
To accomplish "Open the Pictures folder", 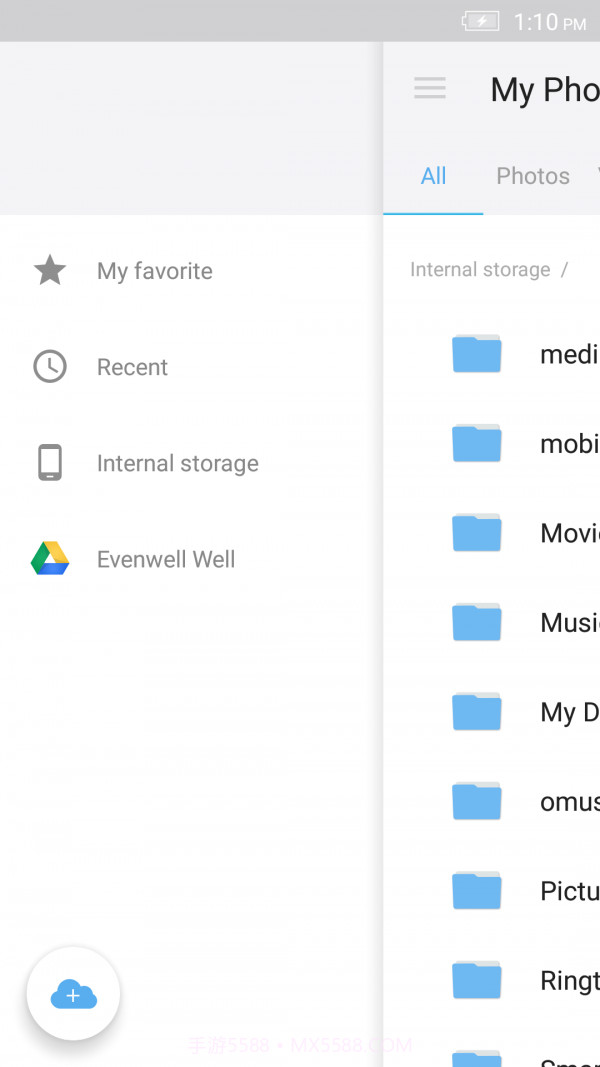I will click(x=569, y=891).
